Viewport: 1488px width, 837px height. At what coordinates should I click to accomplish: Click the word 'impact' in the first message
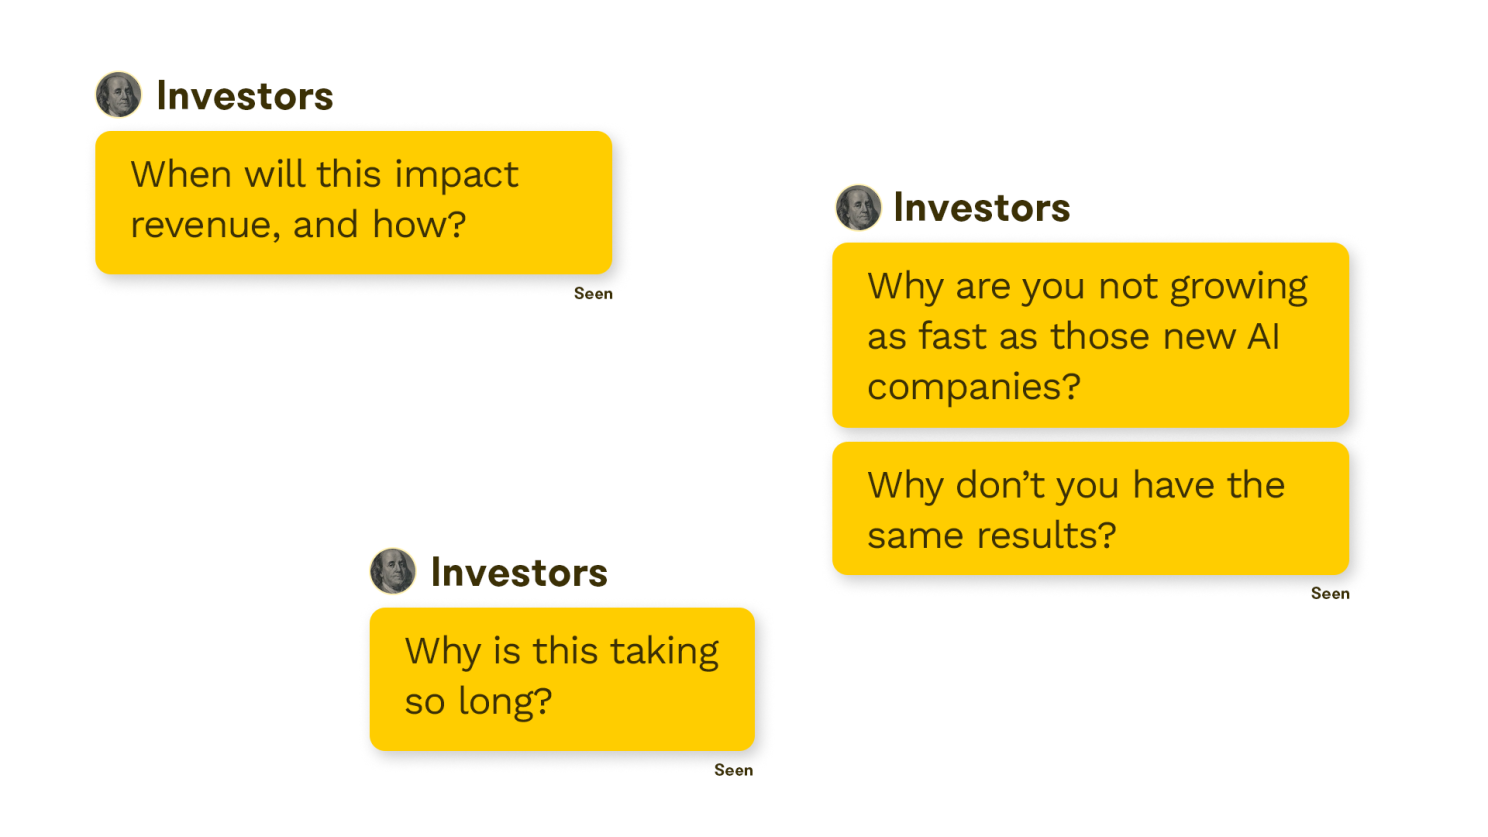point(456,176)
